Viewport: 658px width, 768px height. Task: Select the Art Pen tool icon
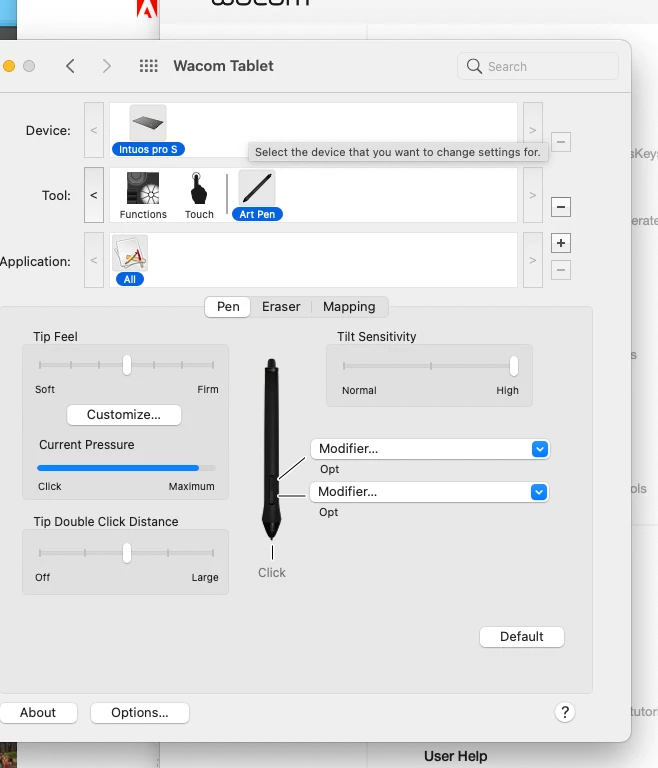(x=257, y=188)
